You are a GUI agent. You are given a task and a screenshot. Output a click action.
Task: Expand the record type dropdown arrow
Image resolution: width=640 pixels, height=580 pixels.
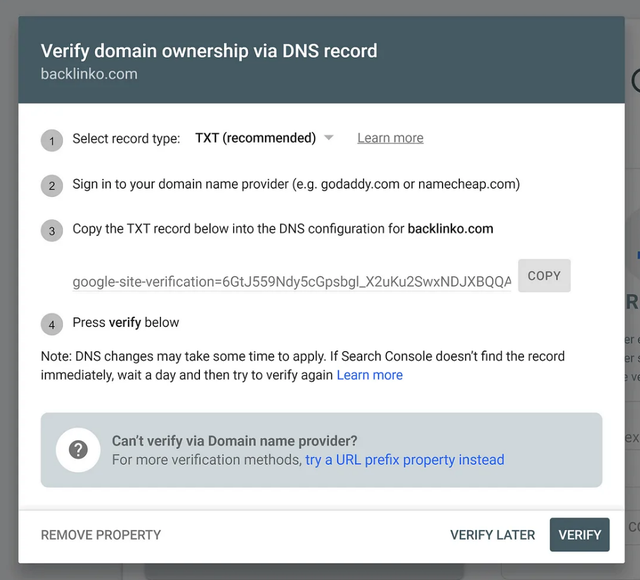click(329, 138)
